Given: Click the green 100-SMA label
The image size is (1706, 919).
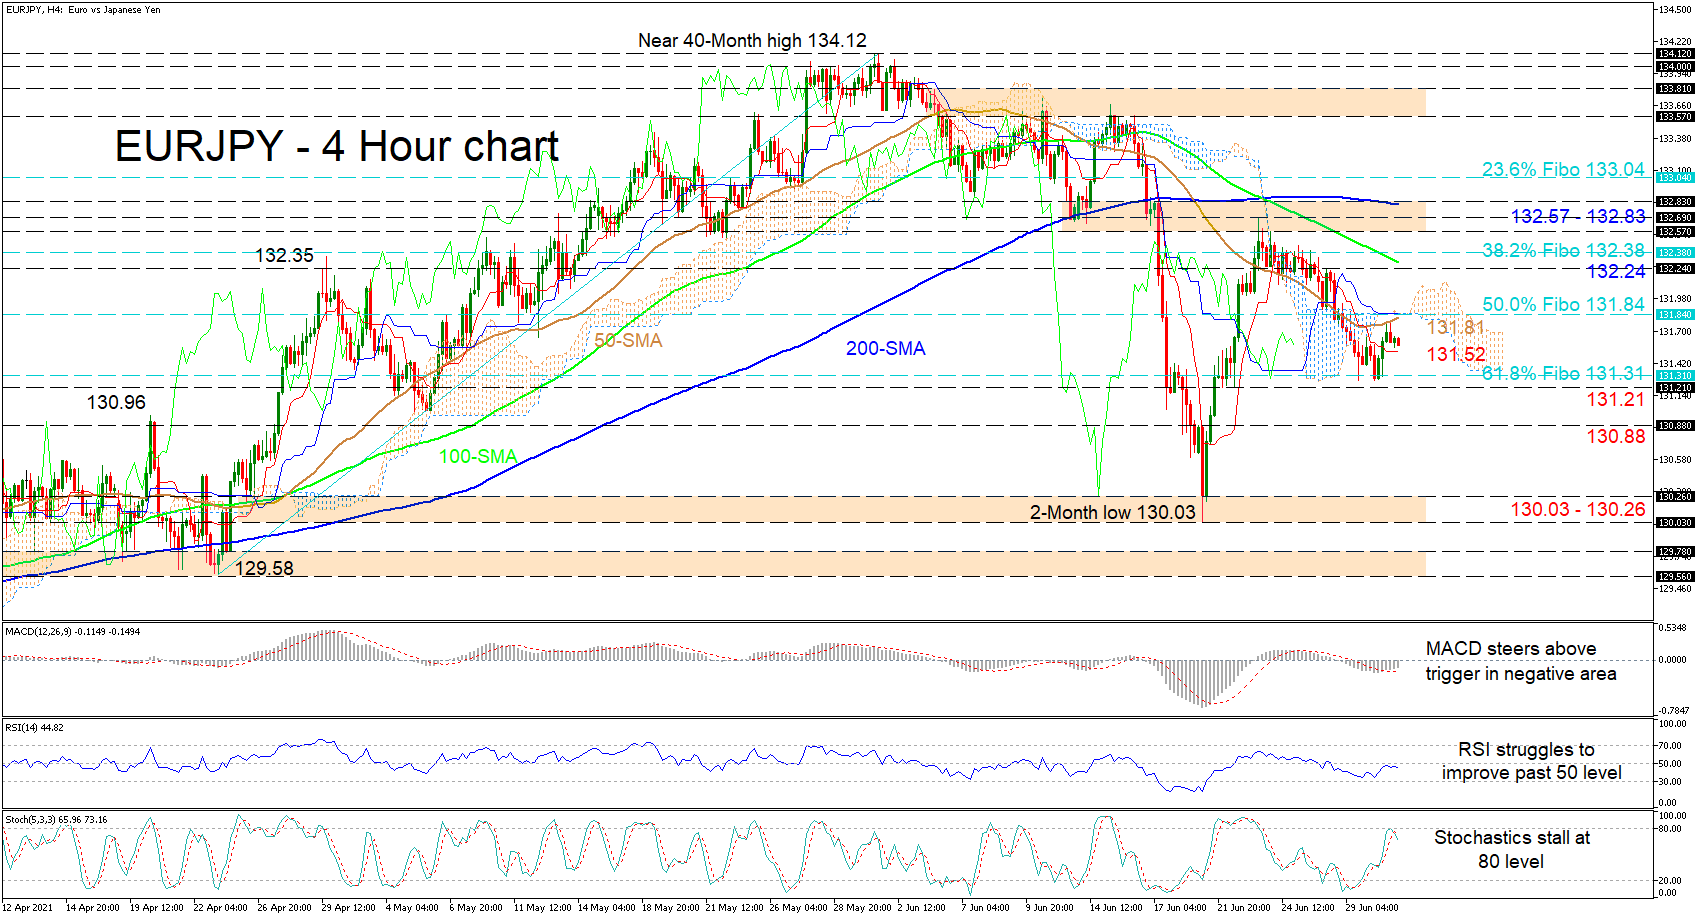Looking at the screenshot, I should (478, 457).
